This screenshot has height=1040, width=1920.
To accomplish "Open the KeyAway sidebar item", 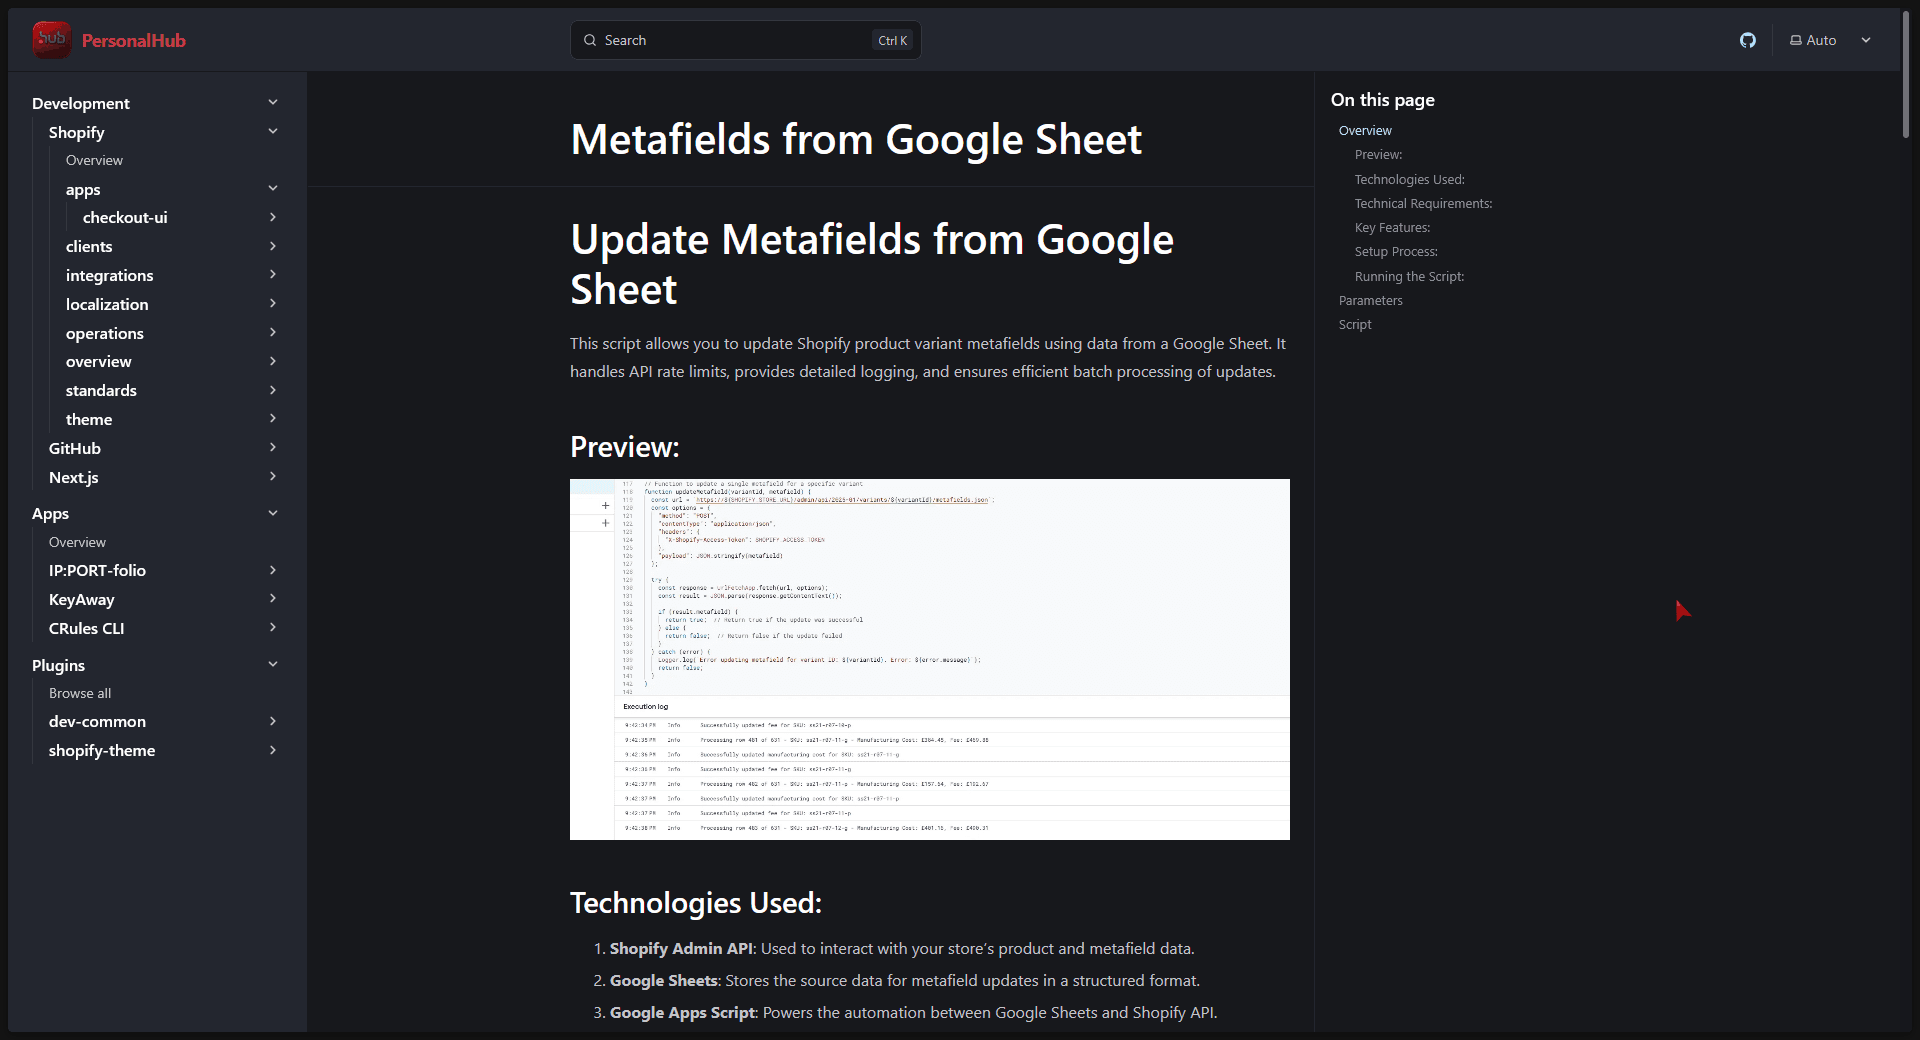I will [82, 599].
